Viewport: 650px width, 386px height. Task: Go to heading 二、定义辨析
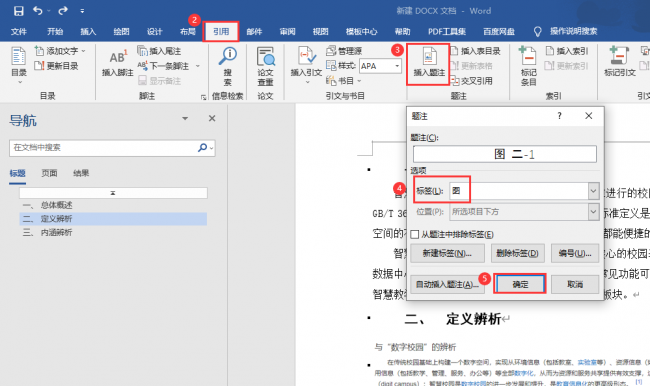point(113,219)
